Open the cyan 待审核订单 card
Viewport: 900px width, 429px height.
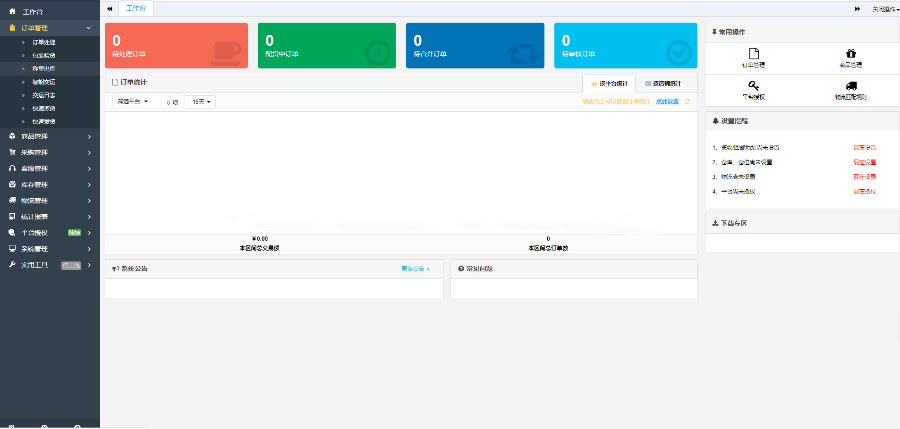626,46
